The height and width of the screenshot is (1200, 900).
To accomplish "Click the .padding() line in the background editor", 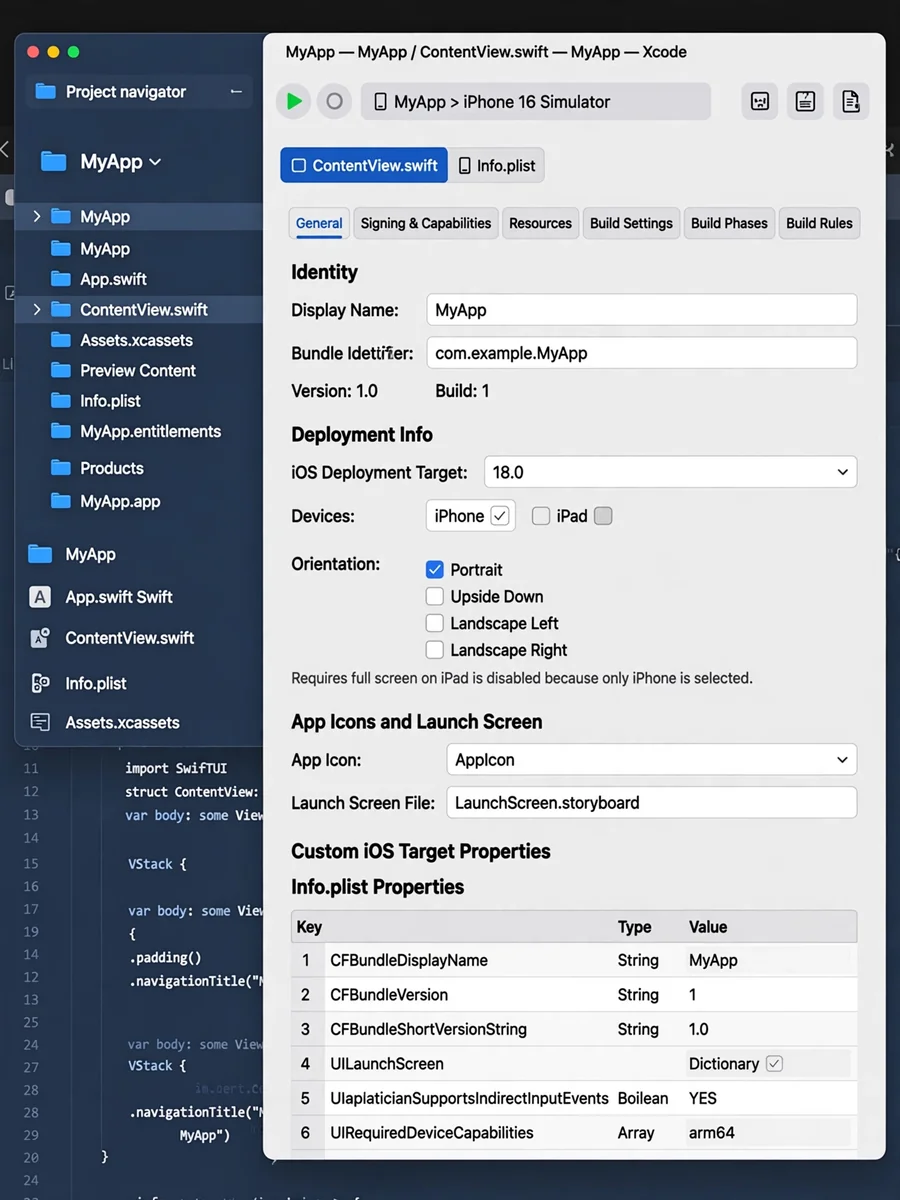I will click(165, 958).
